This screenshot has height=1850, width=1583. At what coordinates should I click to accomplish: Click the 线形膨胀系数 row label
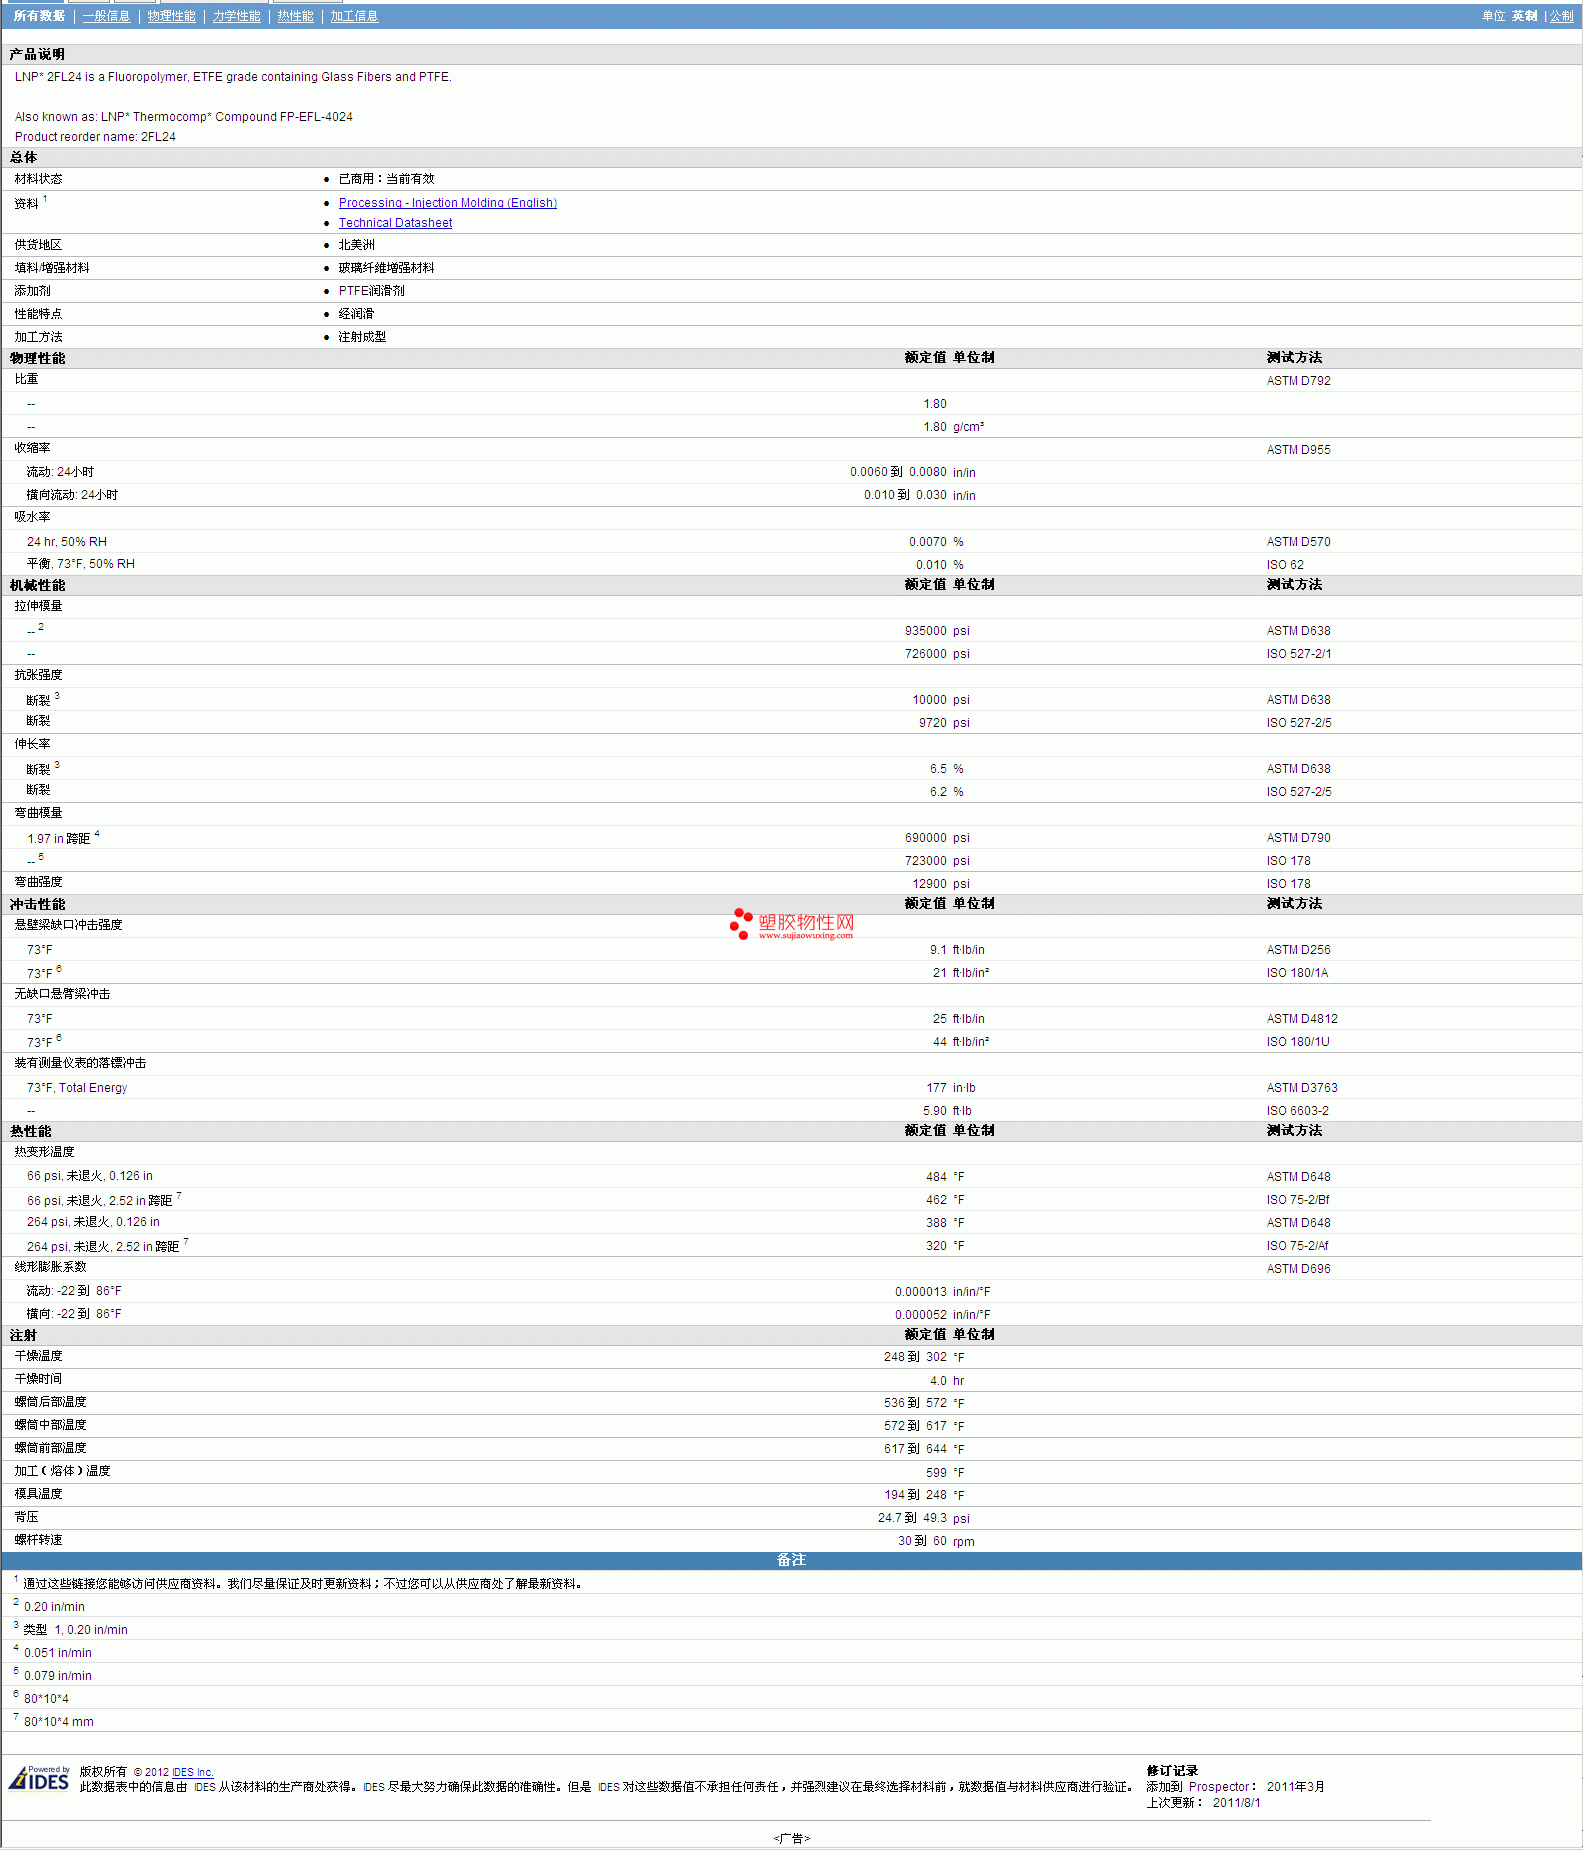point(50,1267)
